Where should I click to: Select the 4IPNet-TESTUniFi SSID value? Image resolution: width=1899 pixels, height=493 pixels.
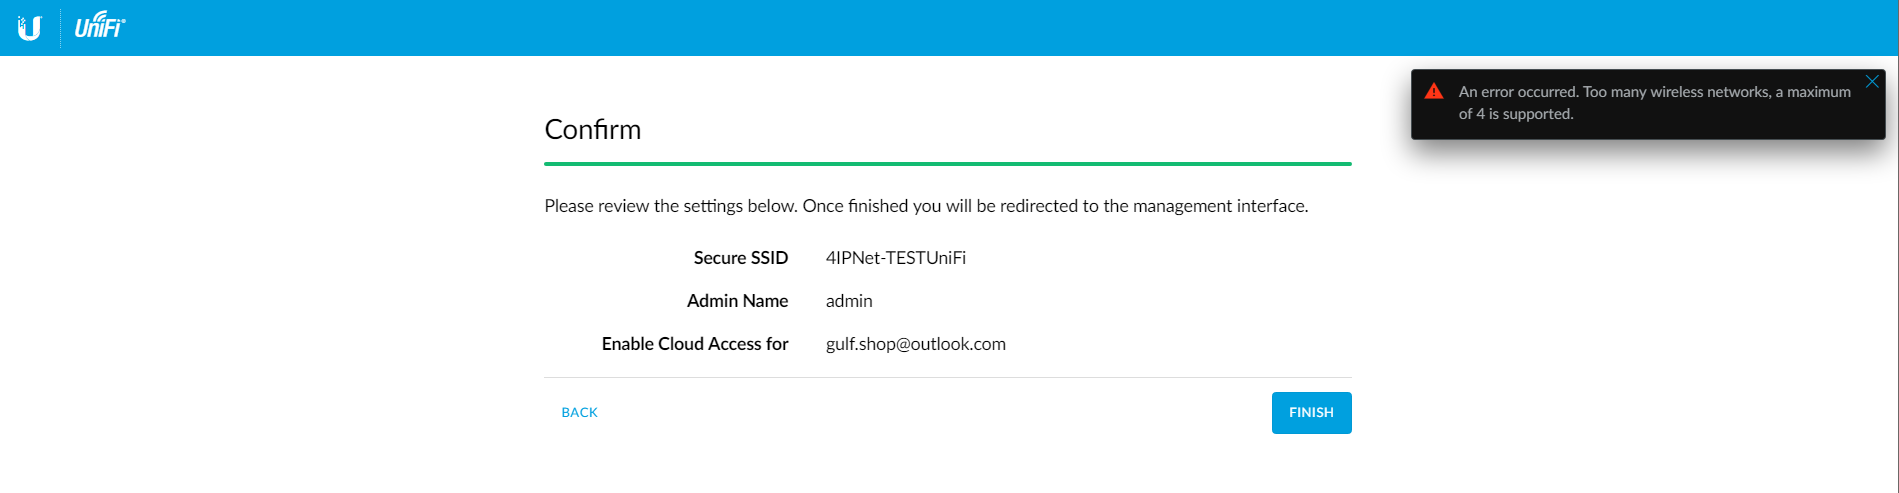896,258
